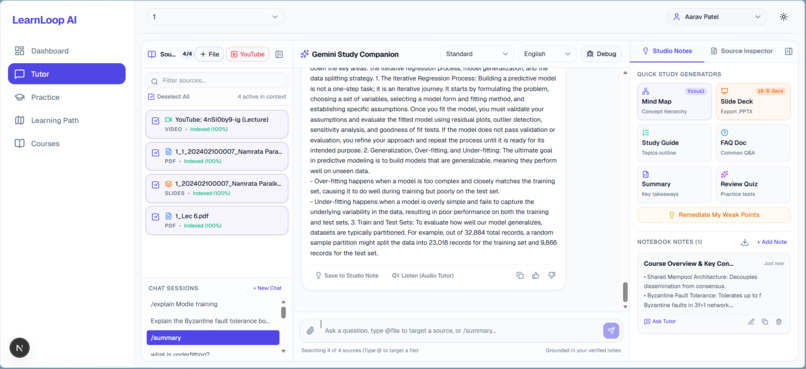Open 'what is underfitting?' chat session
Viewport: 806px width, 369px height.
point(213,354)
